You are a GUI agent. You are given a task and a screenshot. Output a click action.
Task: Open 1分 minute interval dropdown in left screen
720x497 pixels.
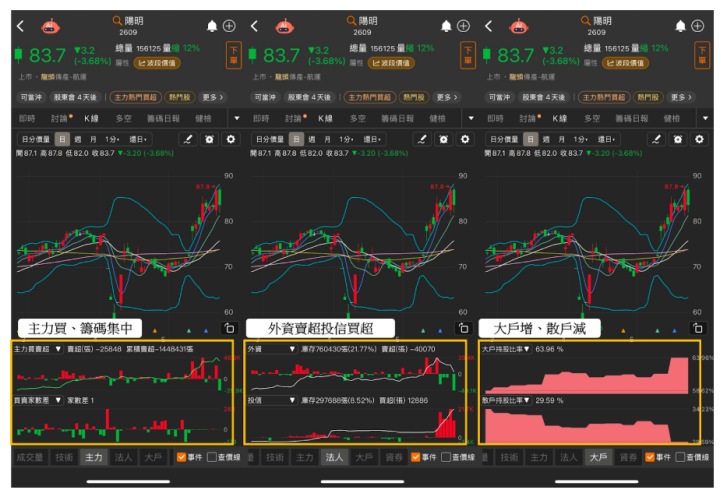pyautogui.click(x=112, y=139)
